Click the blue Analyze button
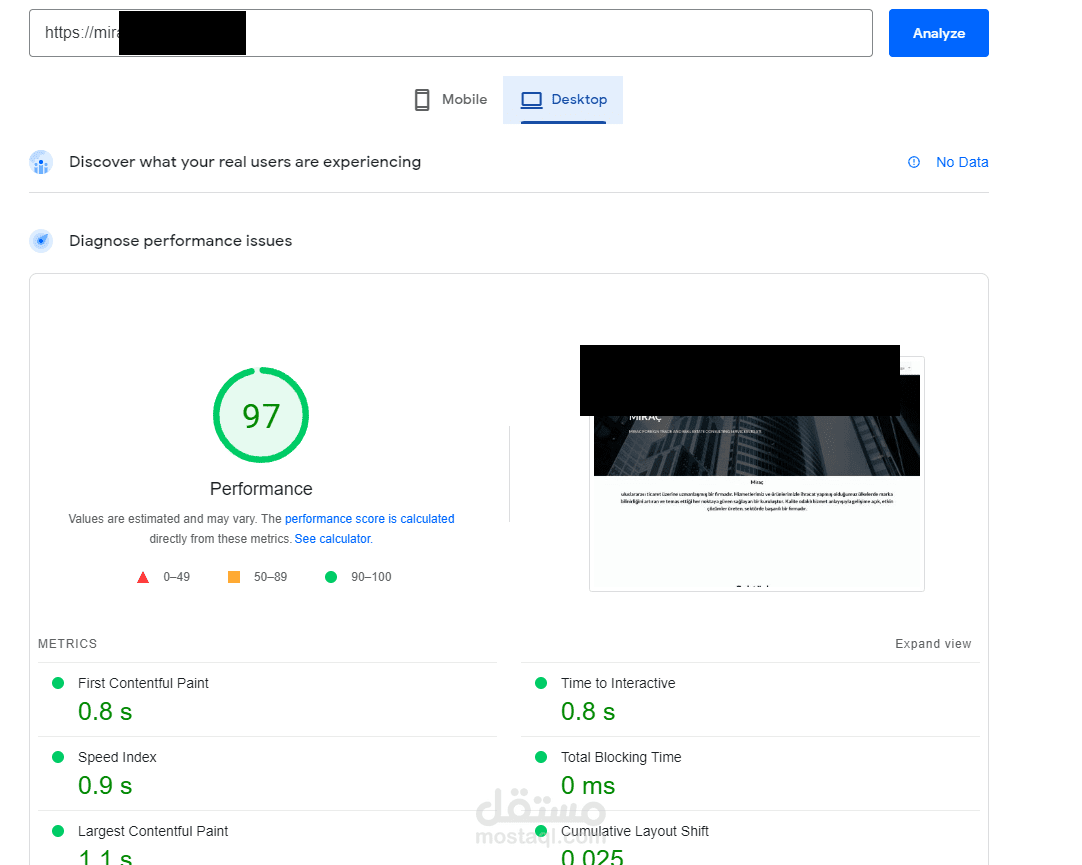 tap(938, 33)
